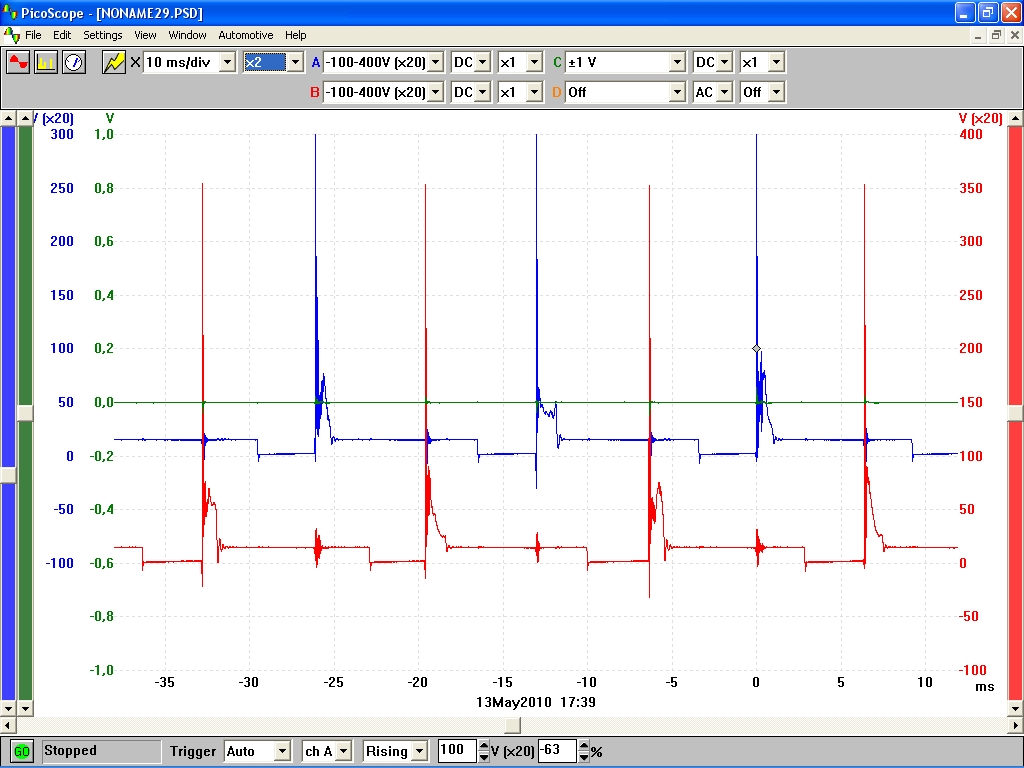Click the trigger level value field showing 100
Viewport: 1024px width, 768px height.
457,751
